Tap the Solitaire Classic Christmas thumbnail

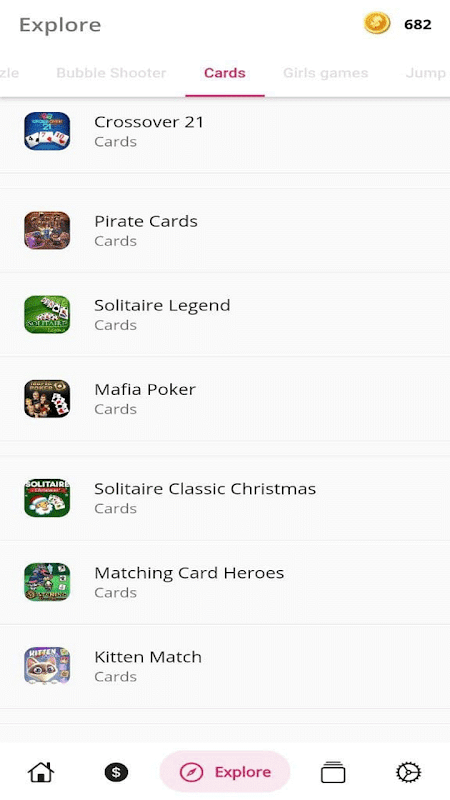[47, 497]
